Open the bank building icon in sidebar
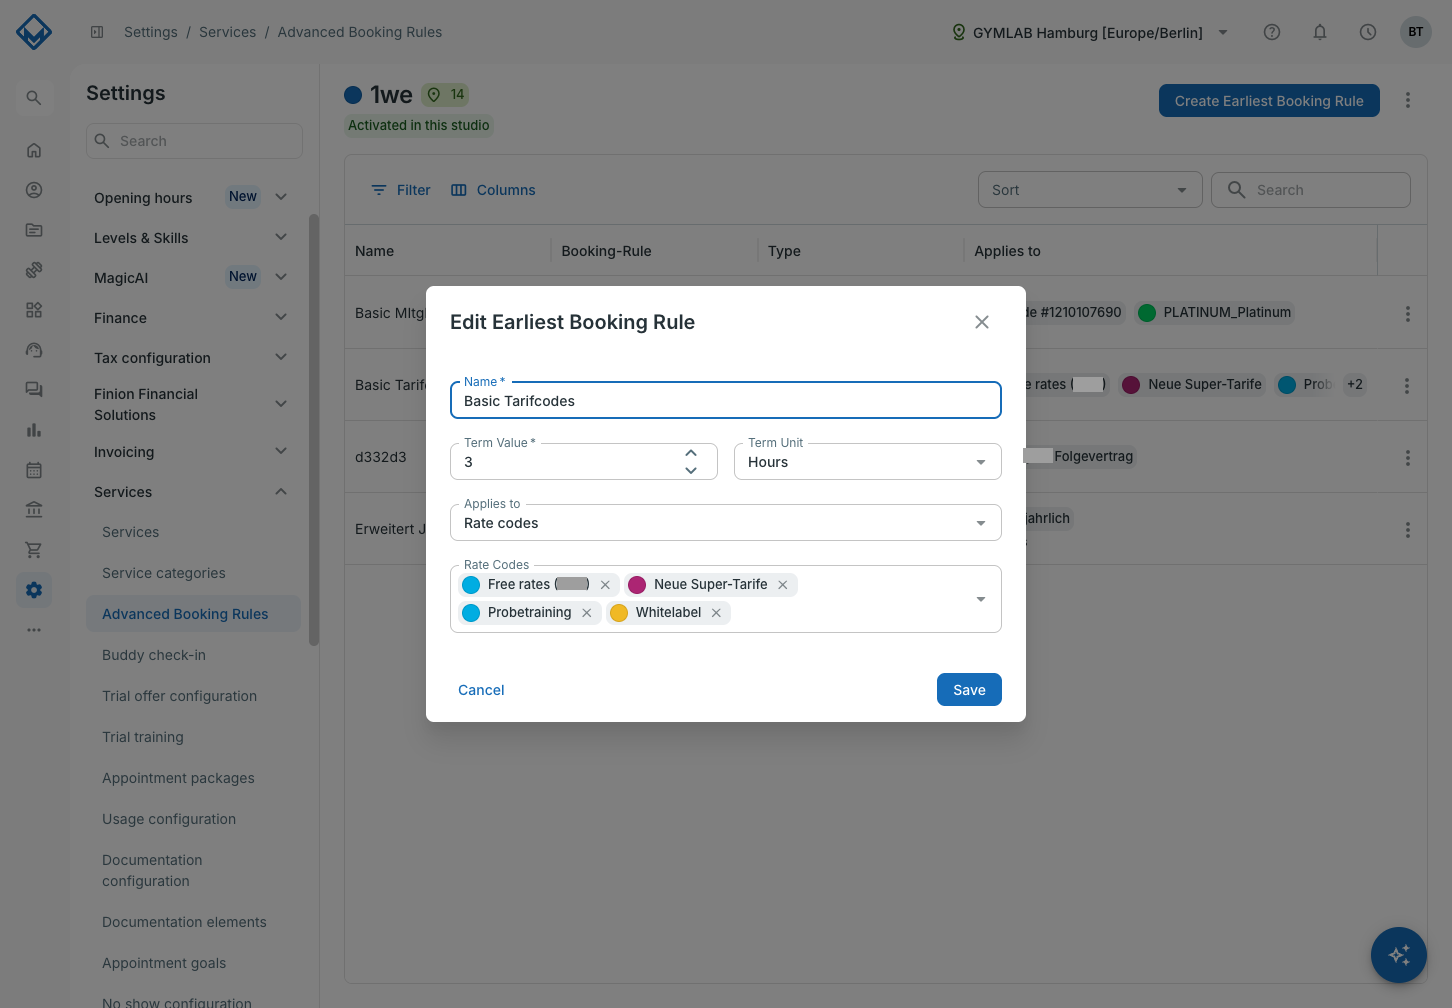This screenshot has height=1008, width=1452. pos(34,510)
